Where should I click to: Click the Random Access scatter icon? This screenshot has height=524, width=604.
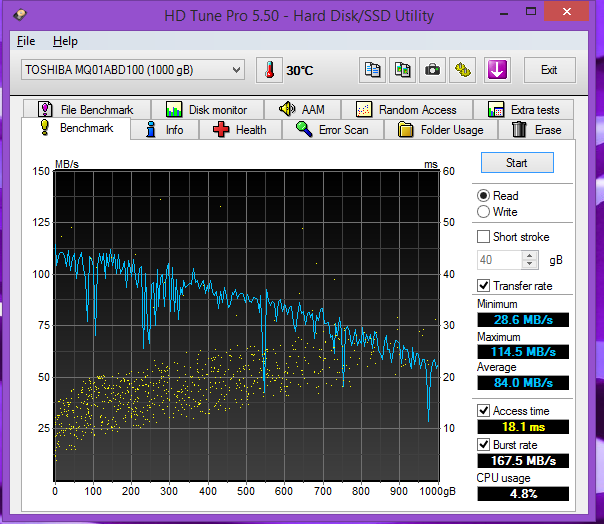364,109
